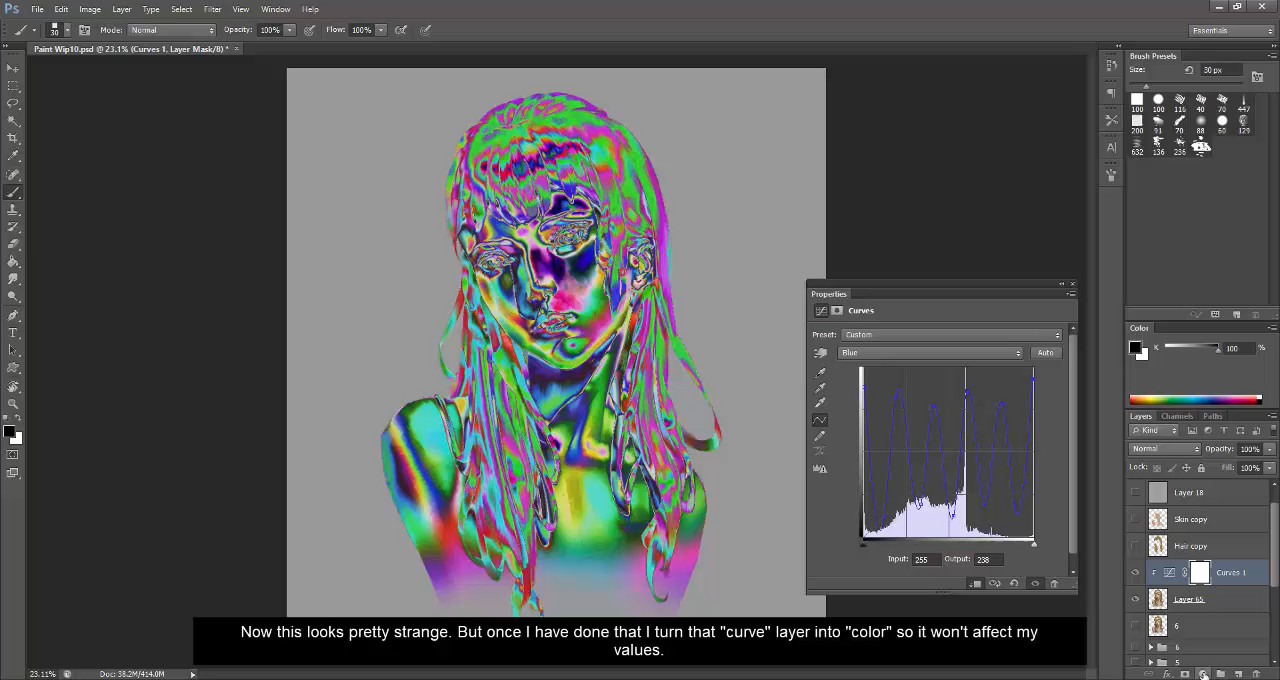The width and height of the screenshot is (1280, 680).
Task: Click the Curves Output value field
Action: (x=989, y=559)
